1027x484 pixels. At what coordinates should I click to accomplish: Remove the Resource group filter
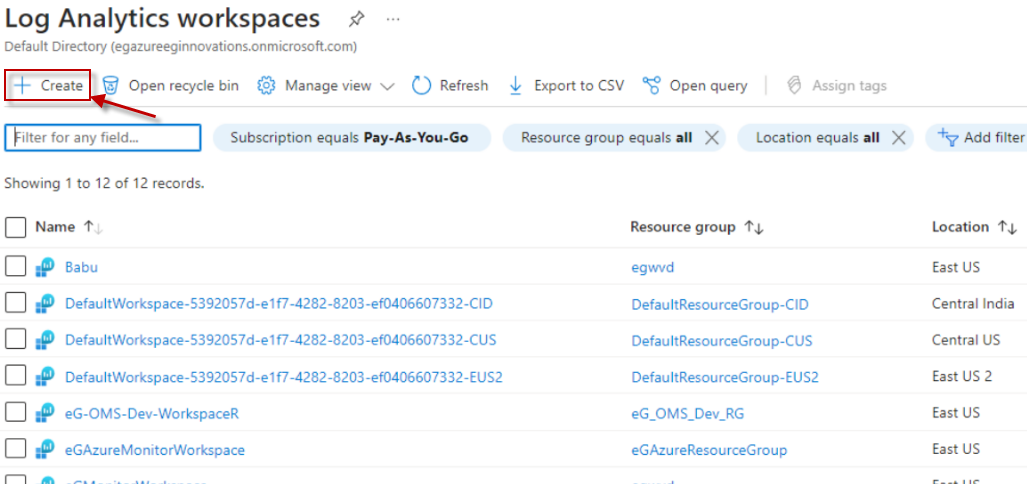pos(711,138)
